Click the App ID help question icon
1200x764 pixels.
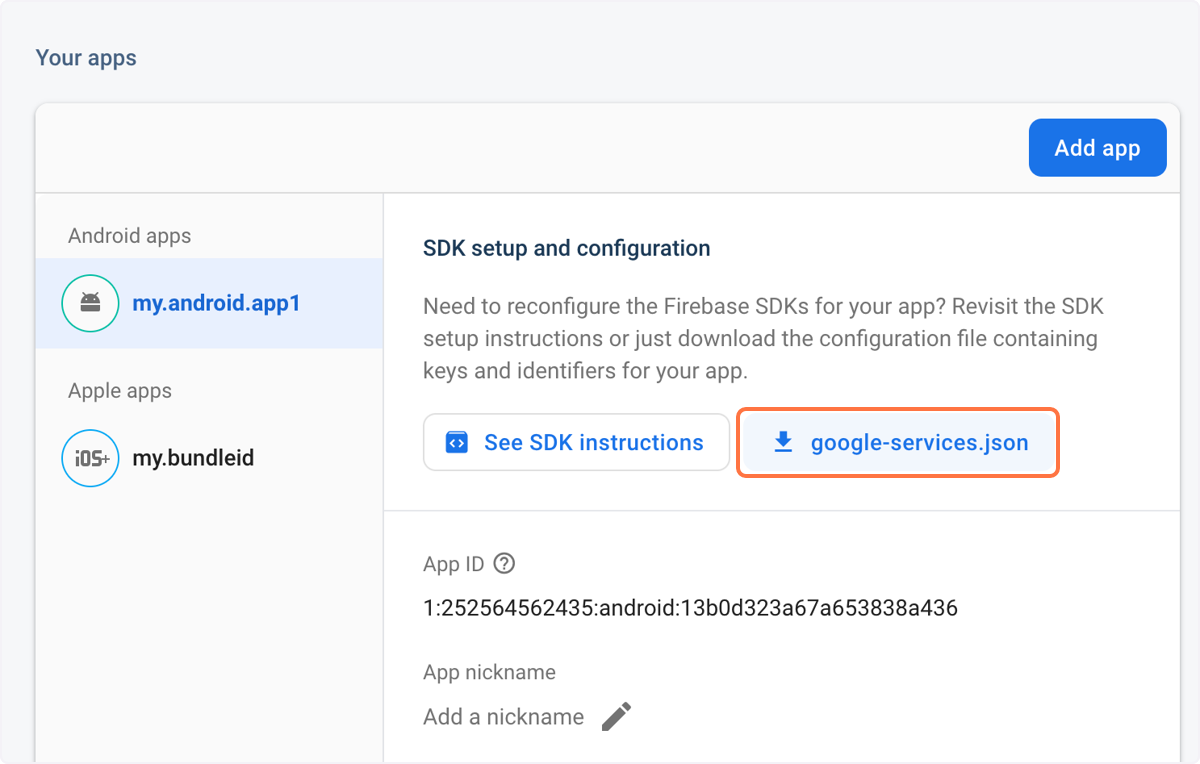[505, 564]
